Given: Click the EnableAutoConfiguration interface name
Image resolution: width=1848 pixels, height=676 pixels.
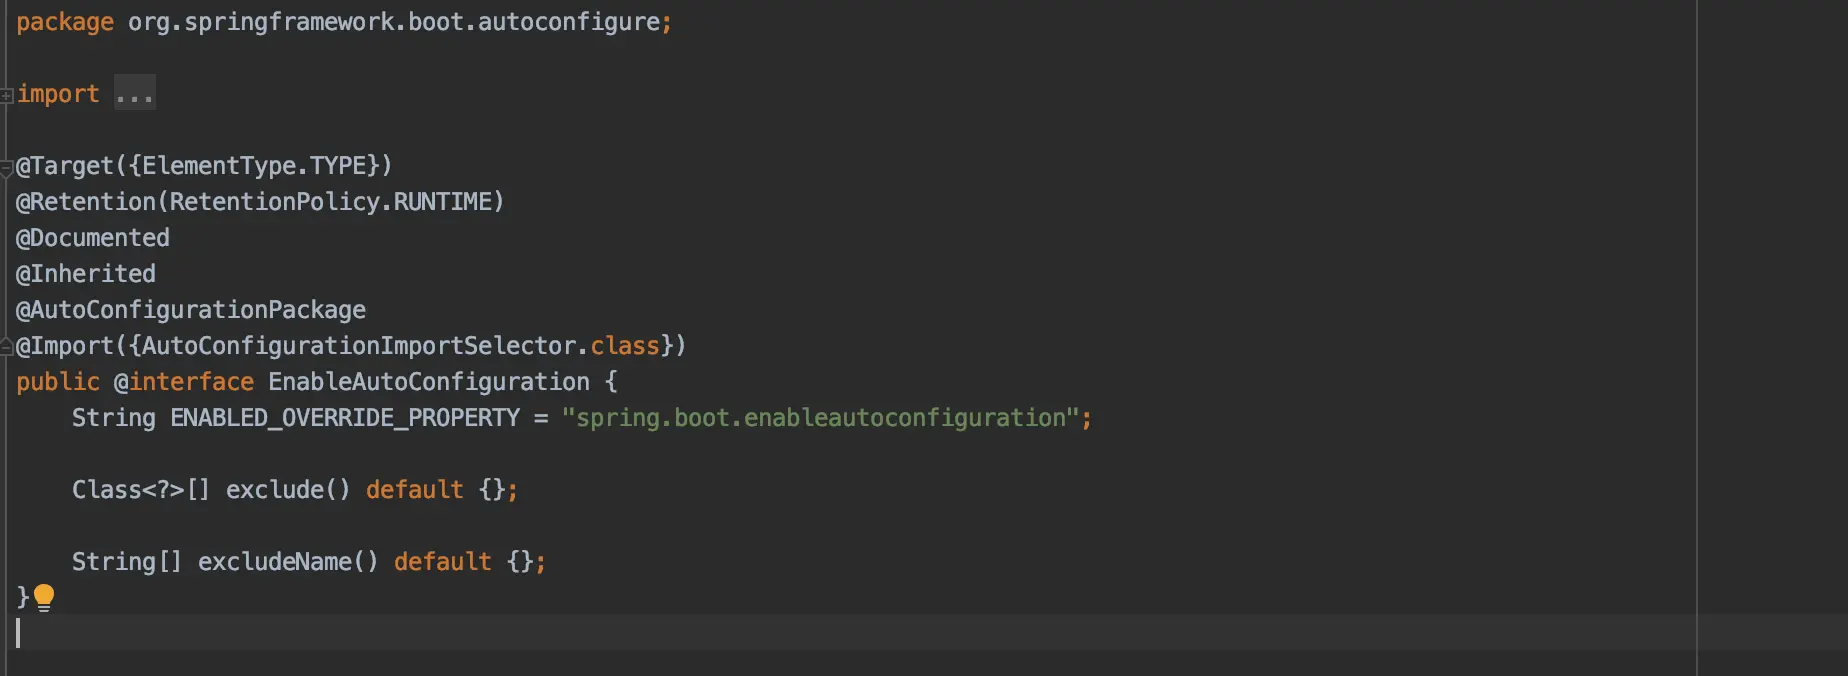Looking at the screenshot, I should tap(429, 381).
